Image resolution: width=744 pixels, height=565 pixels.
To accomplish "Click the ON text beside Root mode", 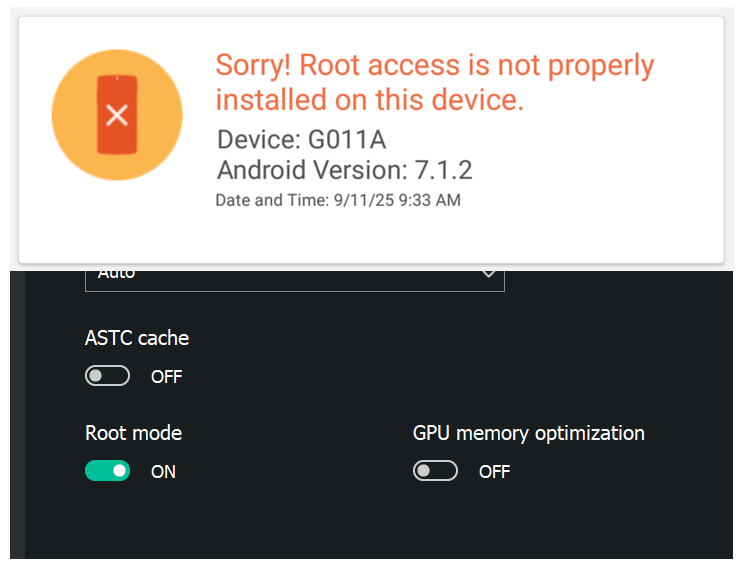I will [163, 472].
